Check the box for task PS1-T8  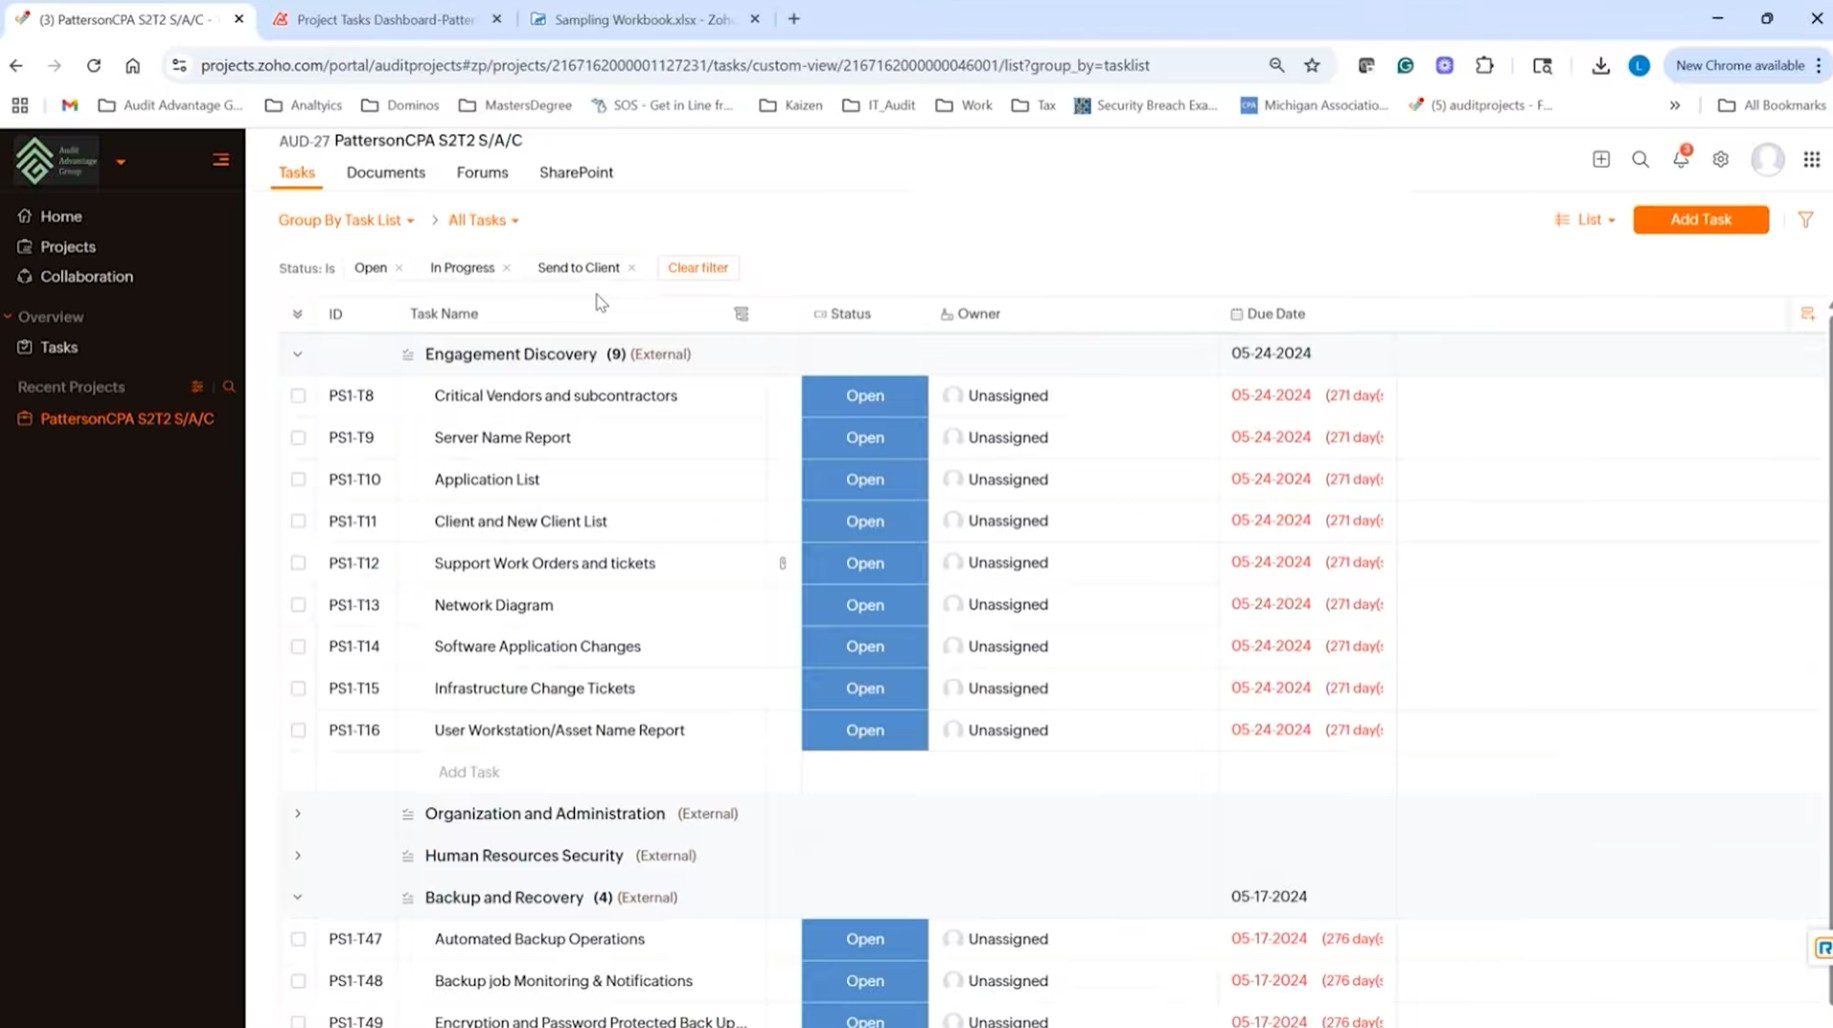pos(298,396)
